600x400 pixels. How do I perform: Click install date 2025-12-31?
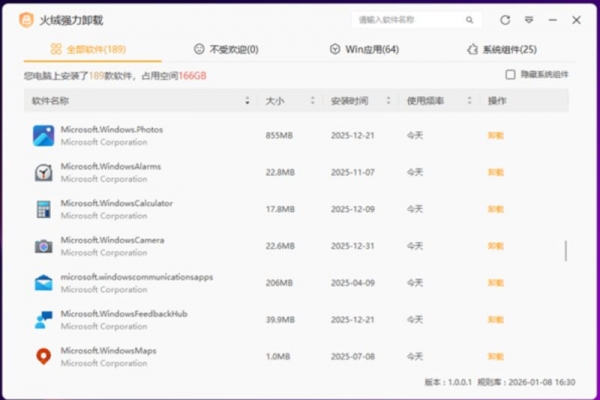tap(352, 246)
